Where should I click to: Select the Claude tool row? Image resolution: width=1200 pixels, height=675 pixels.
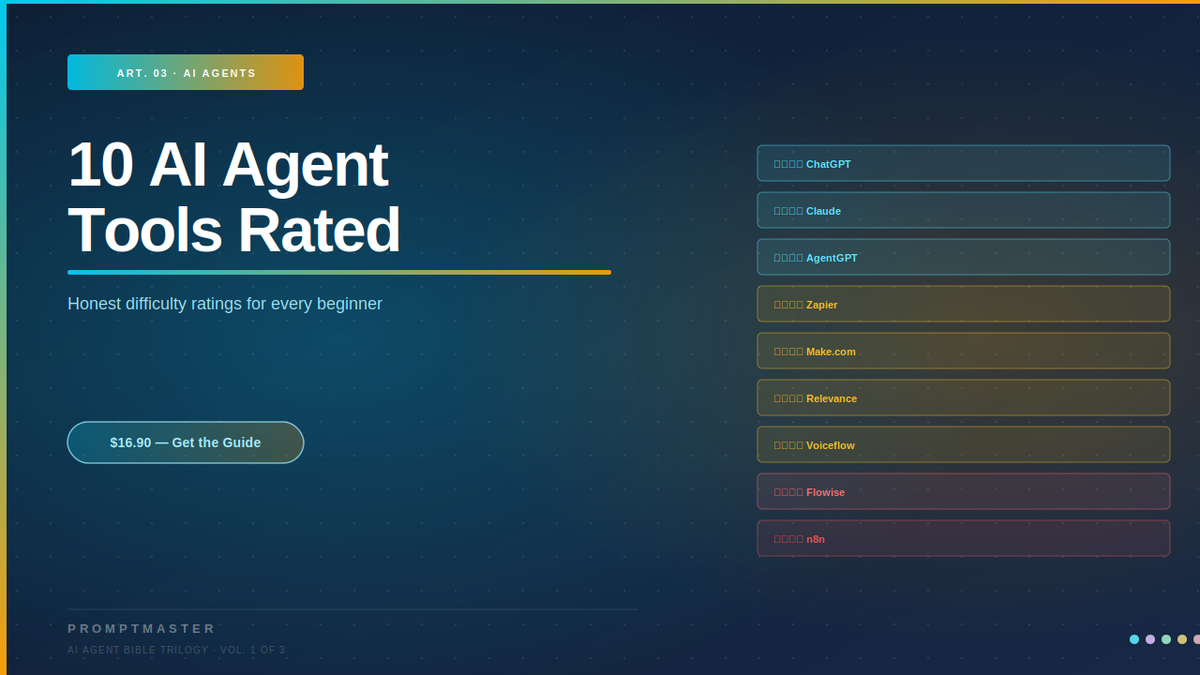[963, 210]
